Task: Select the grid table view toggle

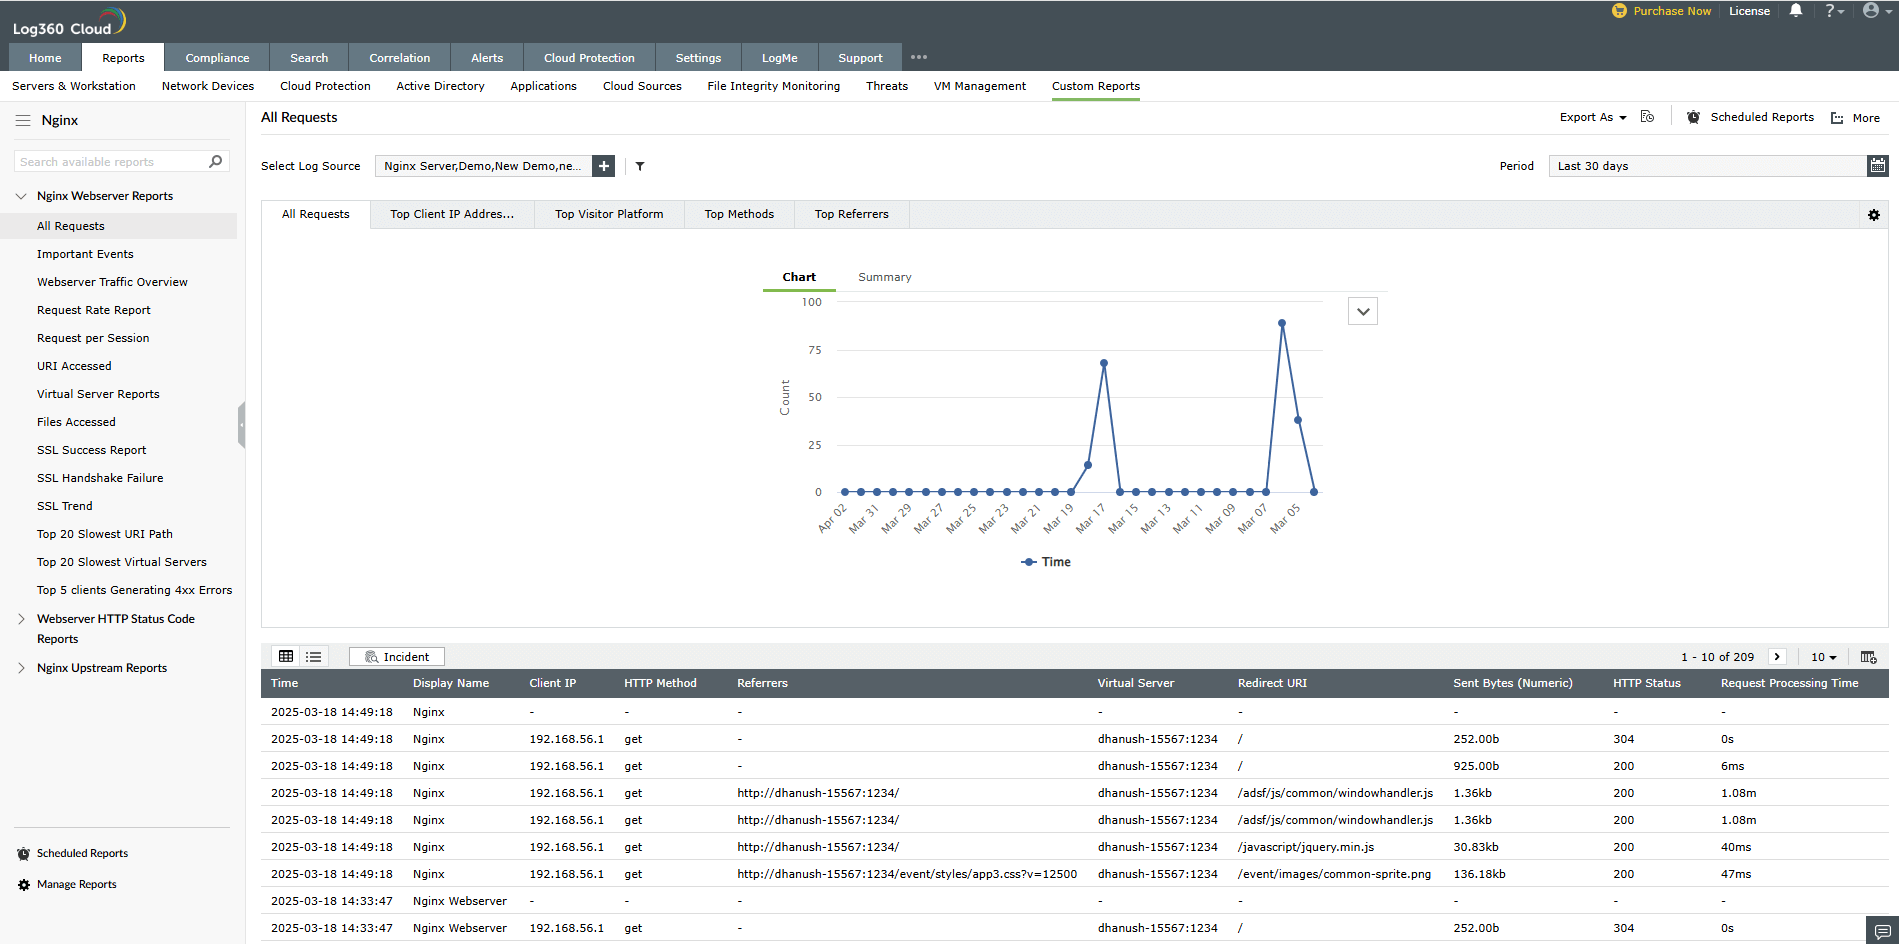Action: tap(286, 656)
